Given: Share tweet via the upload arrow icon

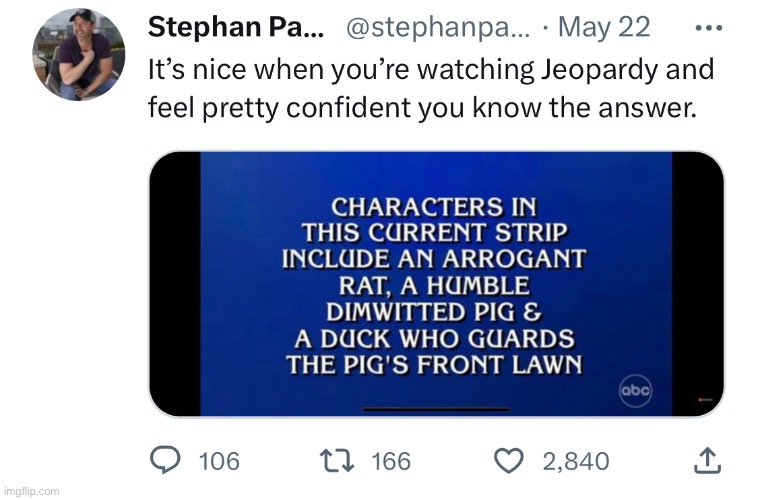Looking at the screenshot, I should [x=707, y=460].
